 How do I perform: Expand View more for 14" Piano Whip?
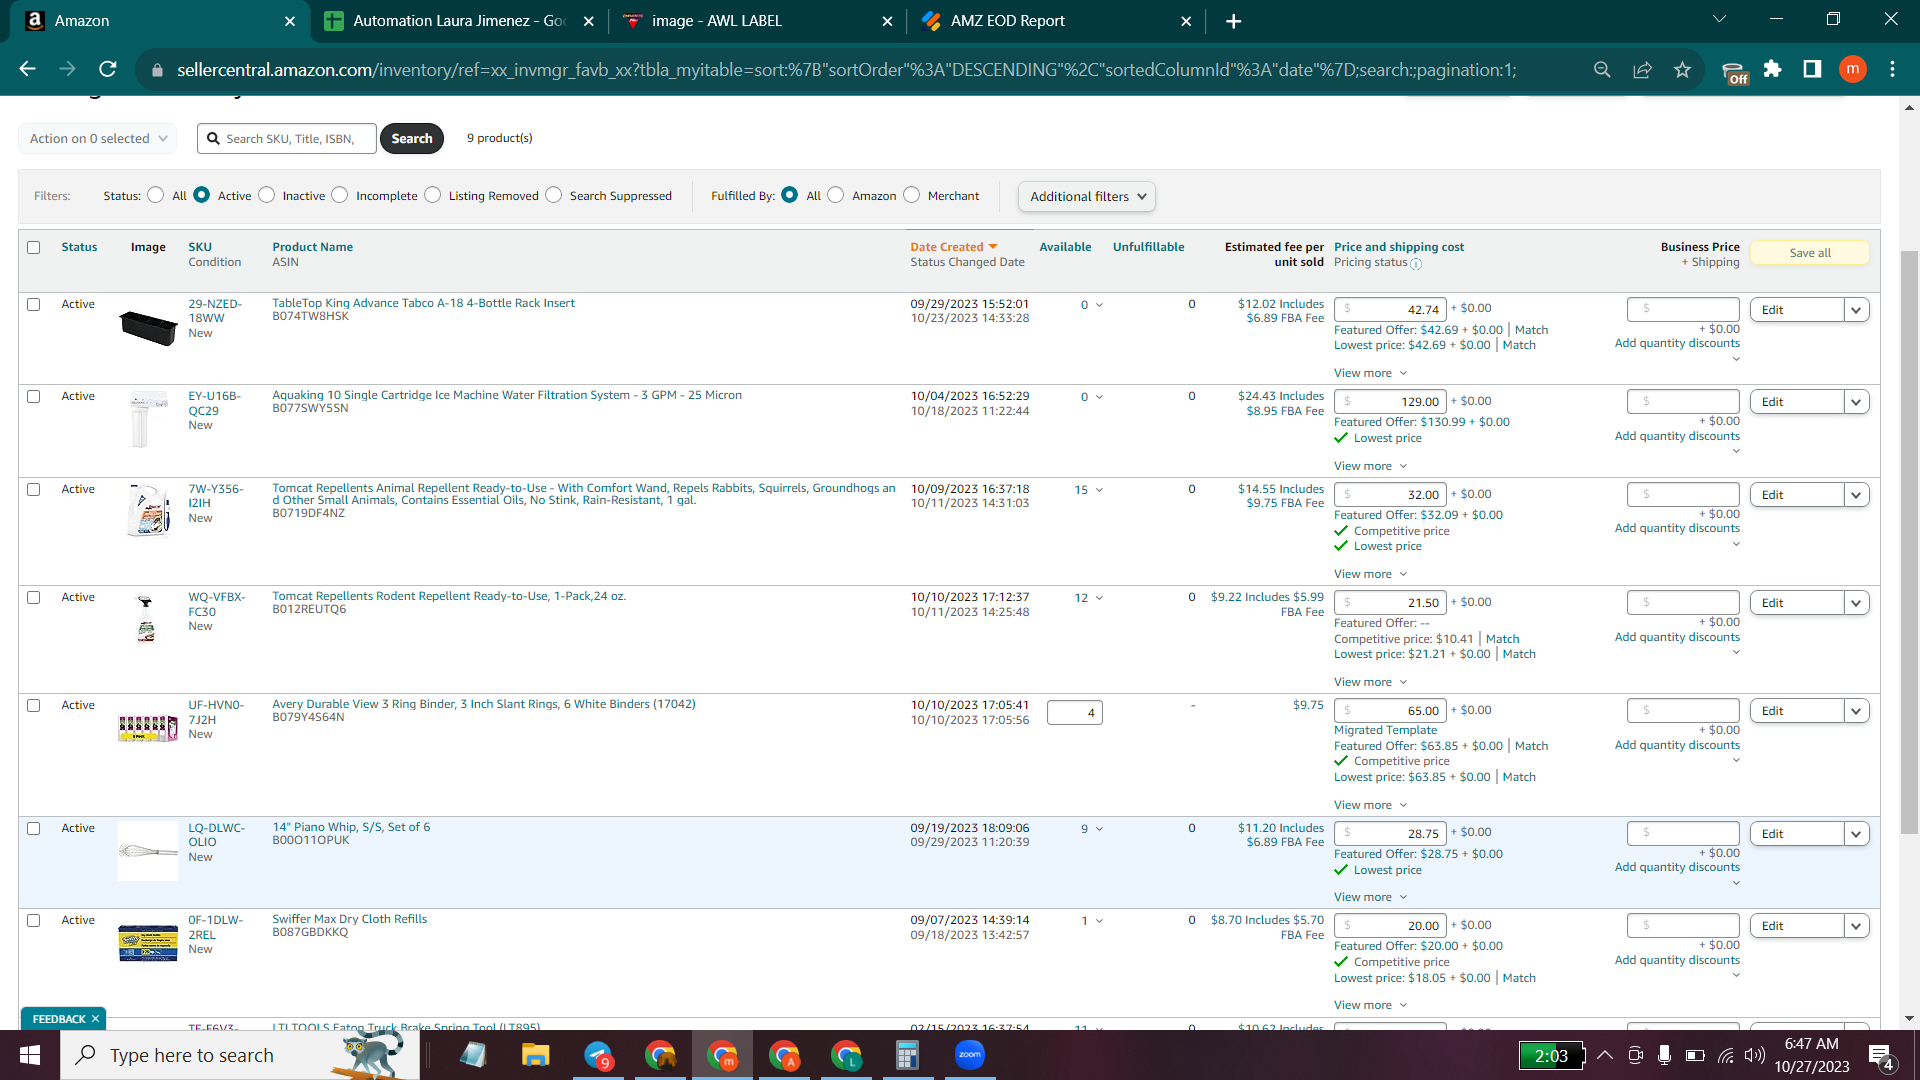[x=1370, y=897]
